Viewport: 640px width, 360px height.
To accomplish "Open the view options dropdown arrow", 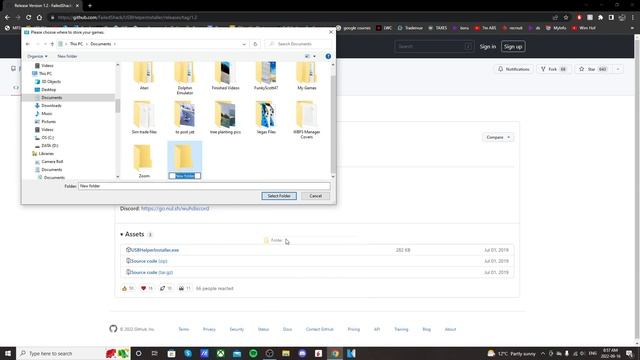I will 314,56.
